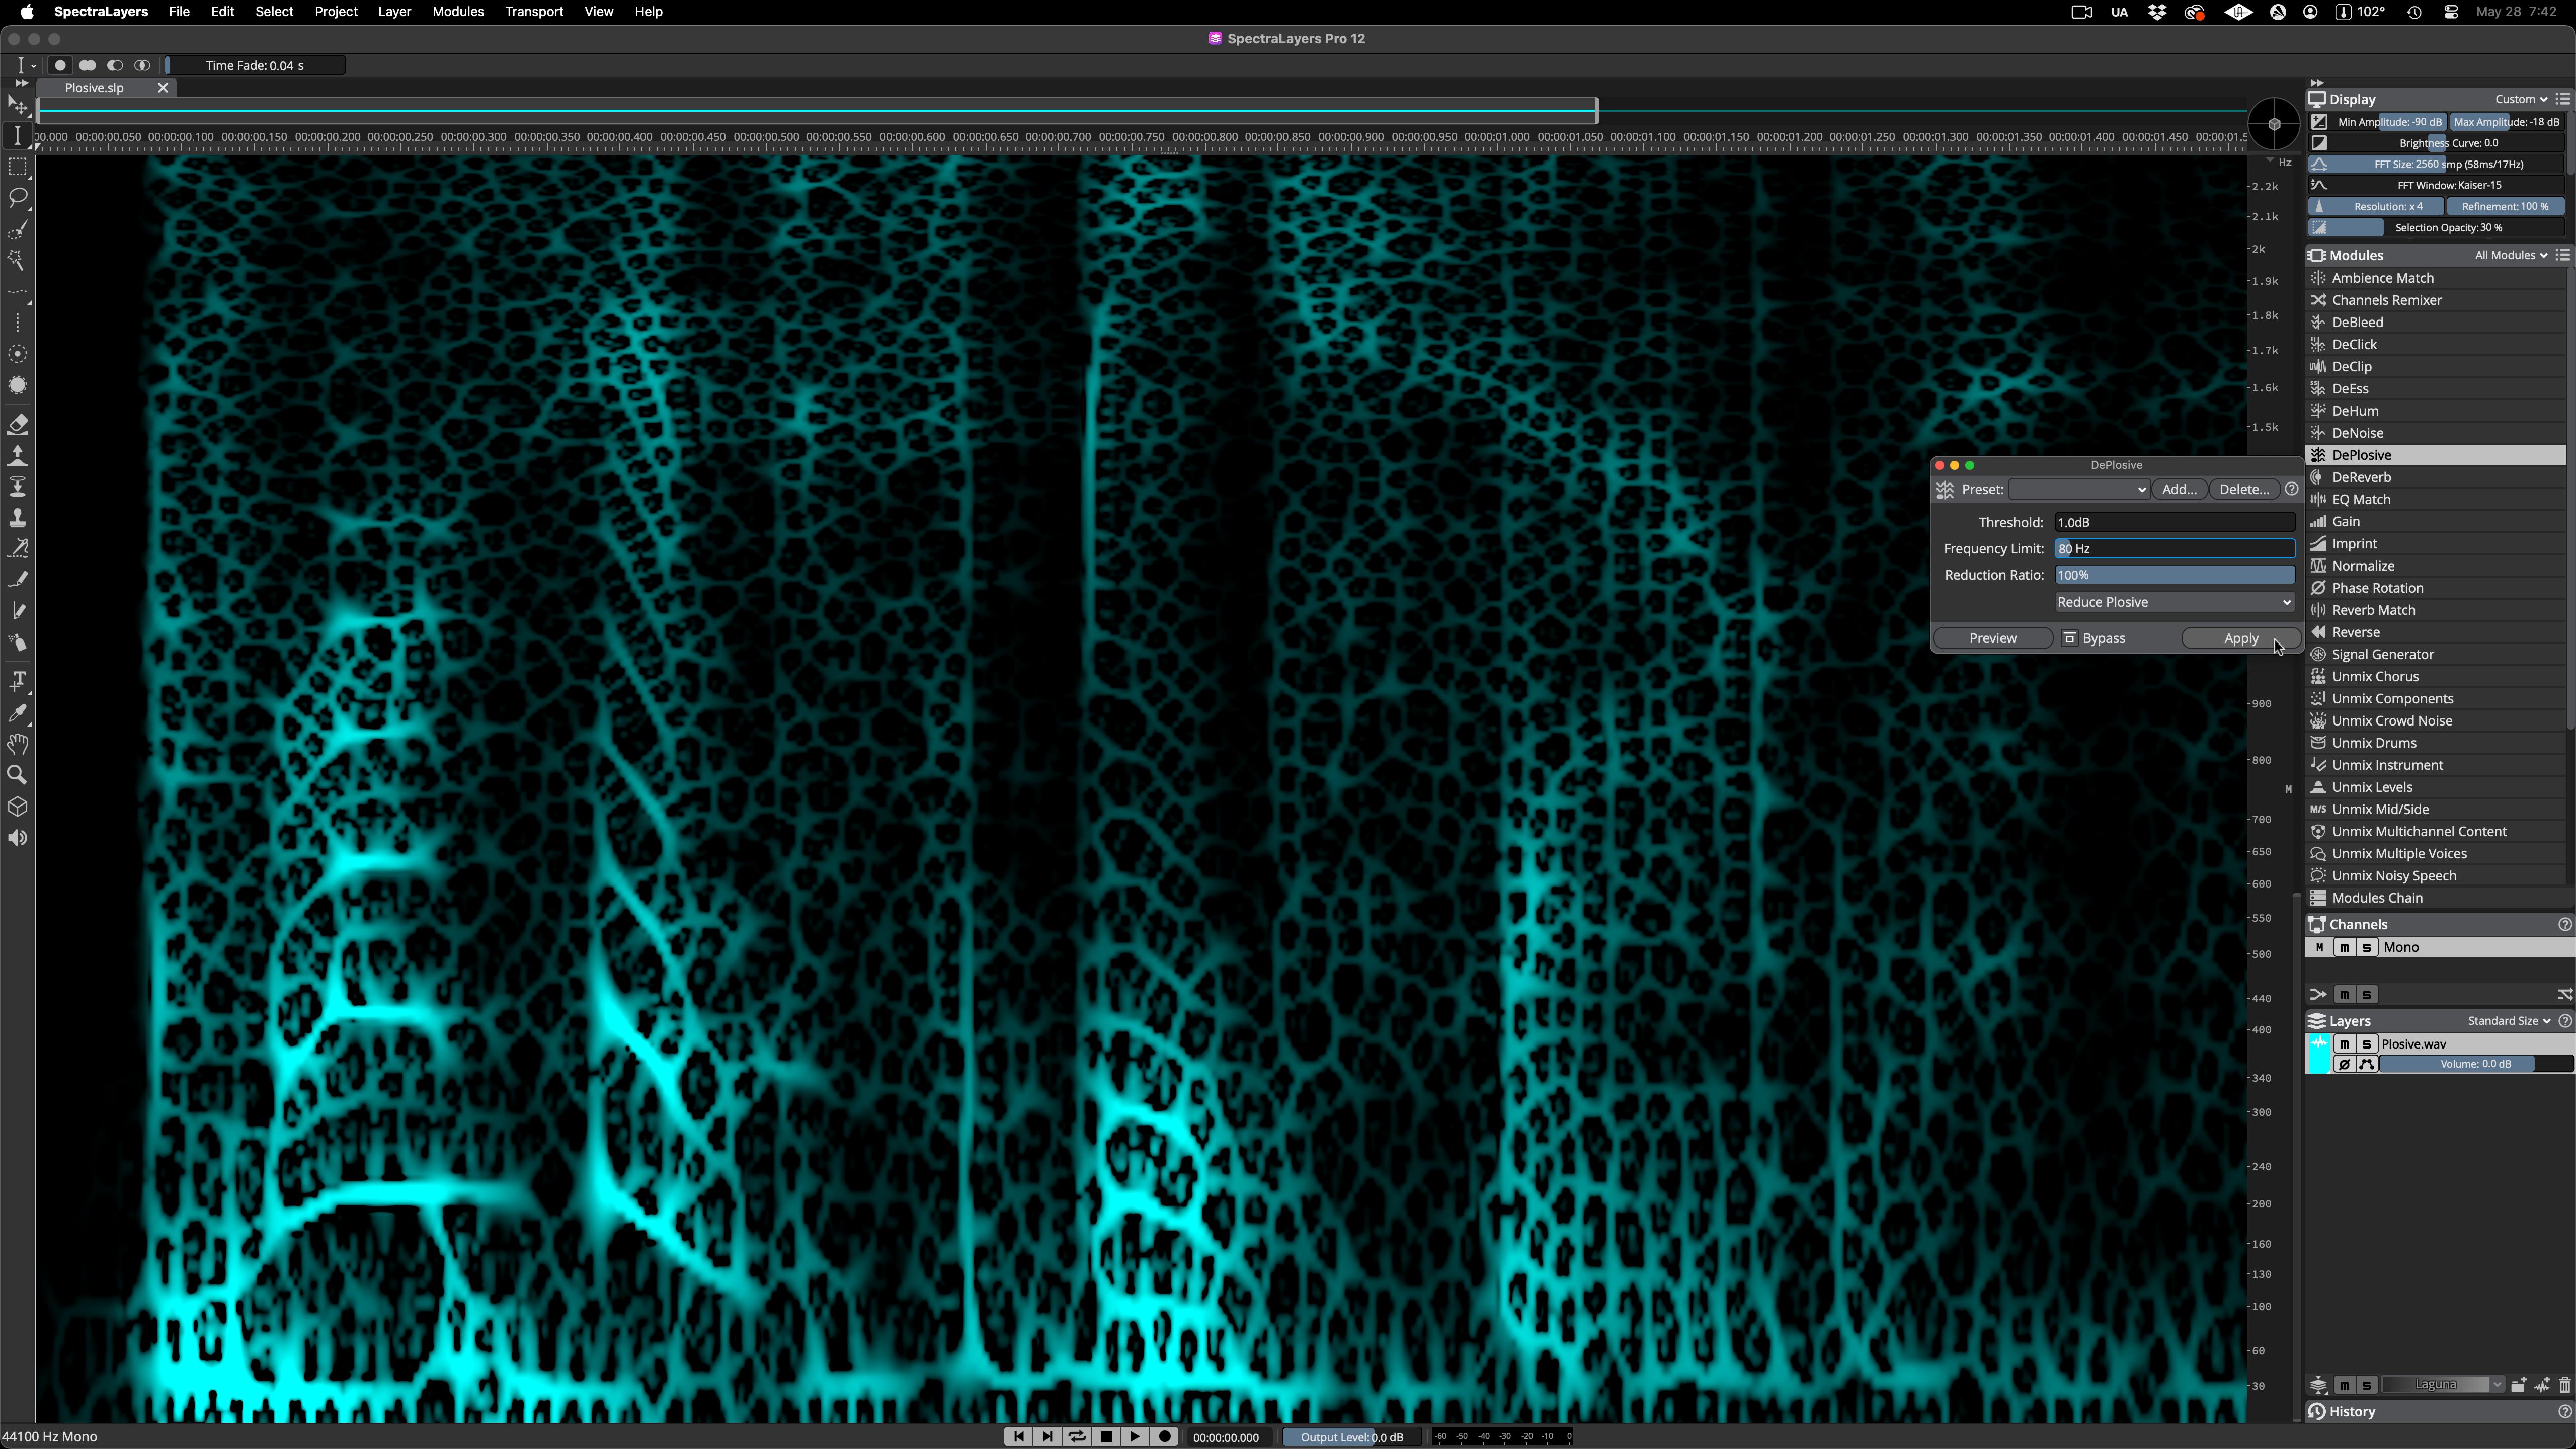Delete layer using trash icon
The height and width of the screenshot is (1449, 2576).
pyautogui.click(x=2564, y=1384)
